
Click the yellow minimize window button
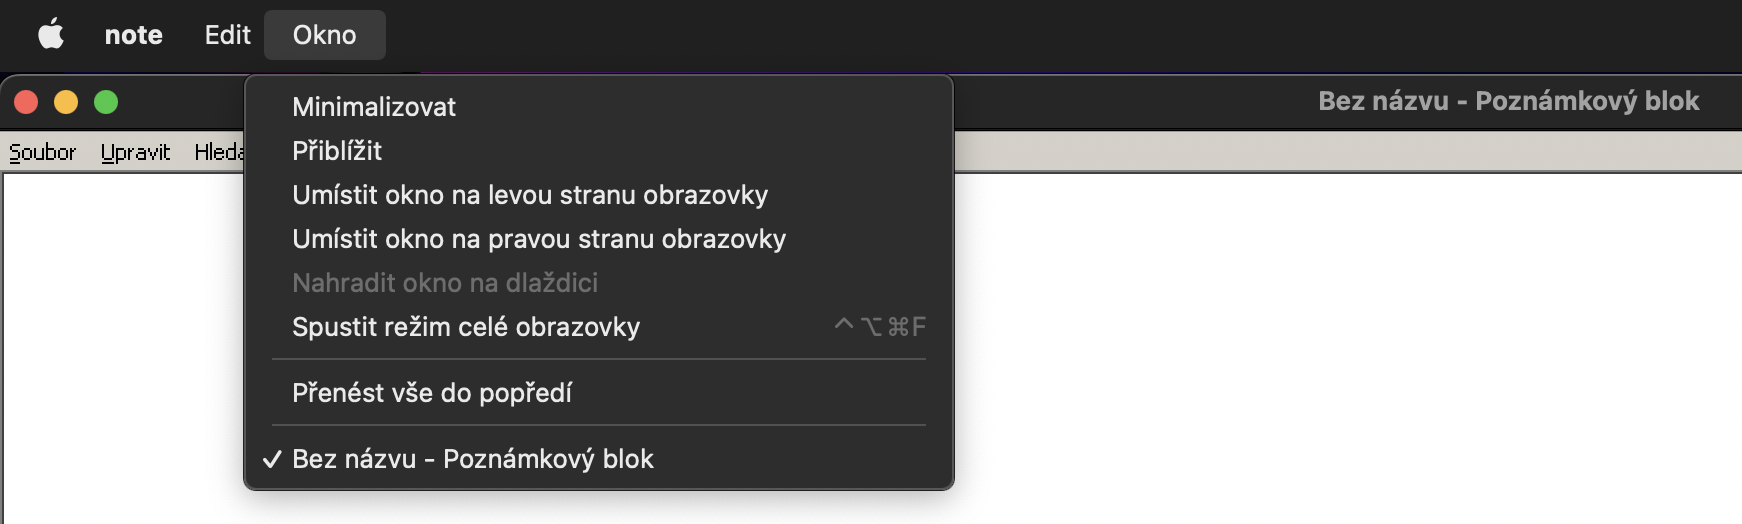click(66, 102)
